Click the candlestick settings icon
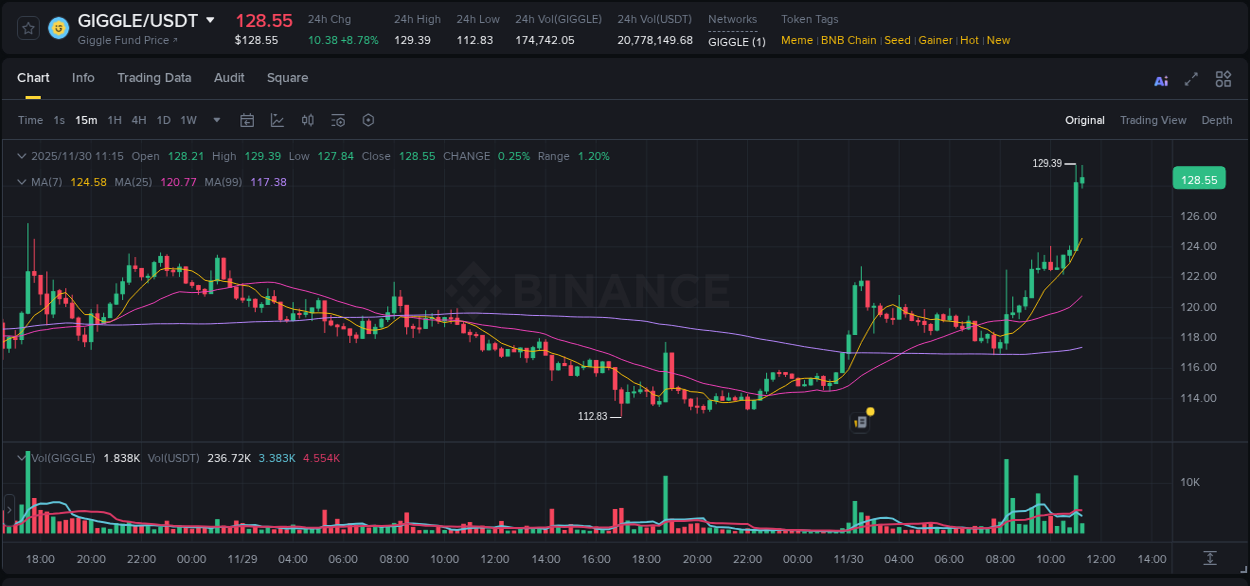Viewport: 1250px width, 586px height. coord(307,119)
